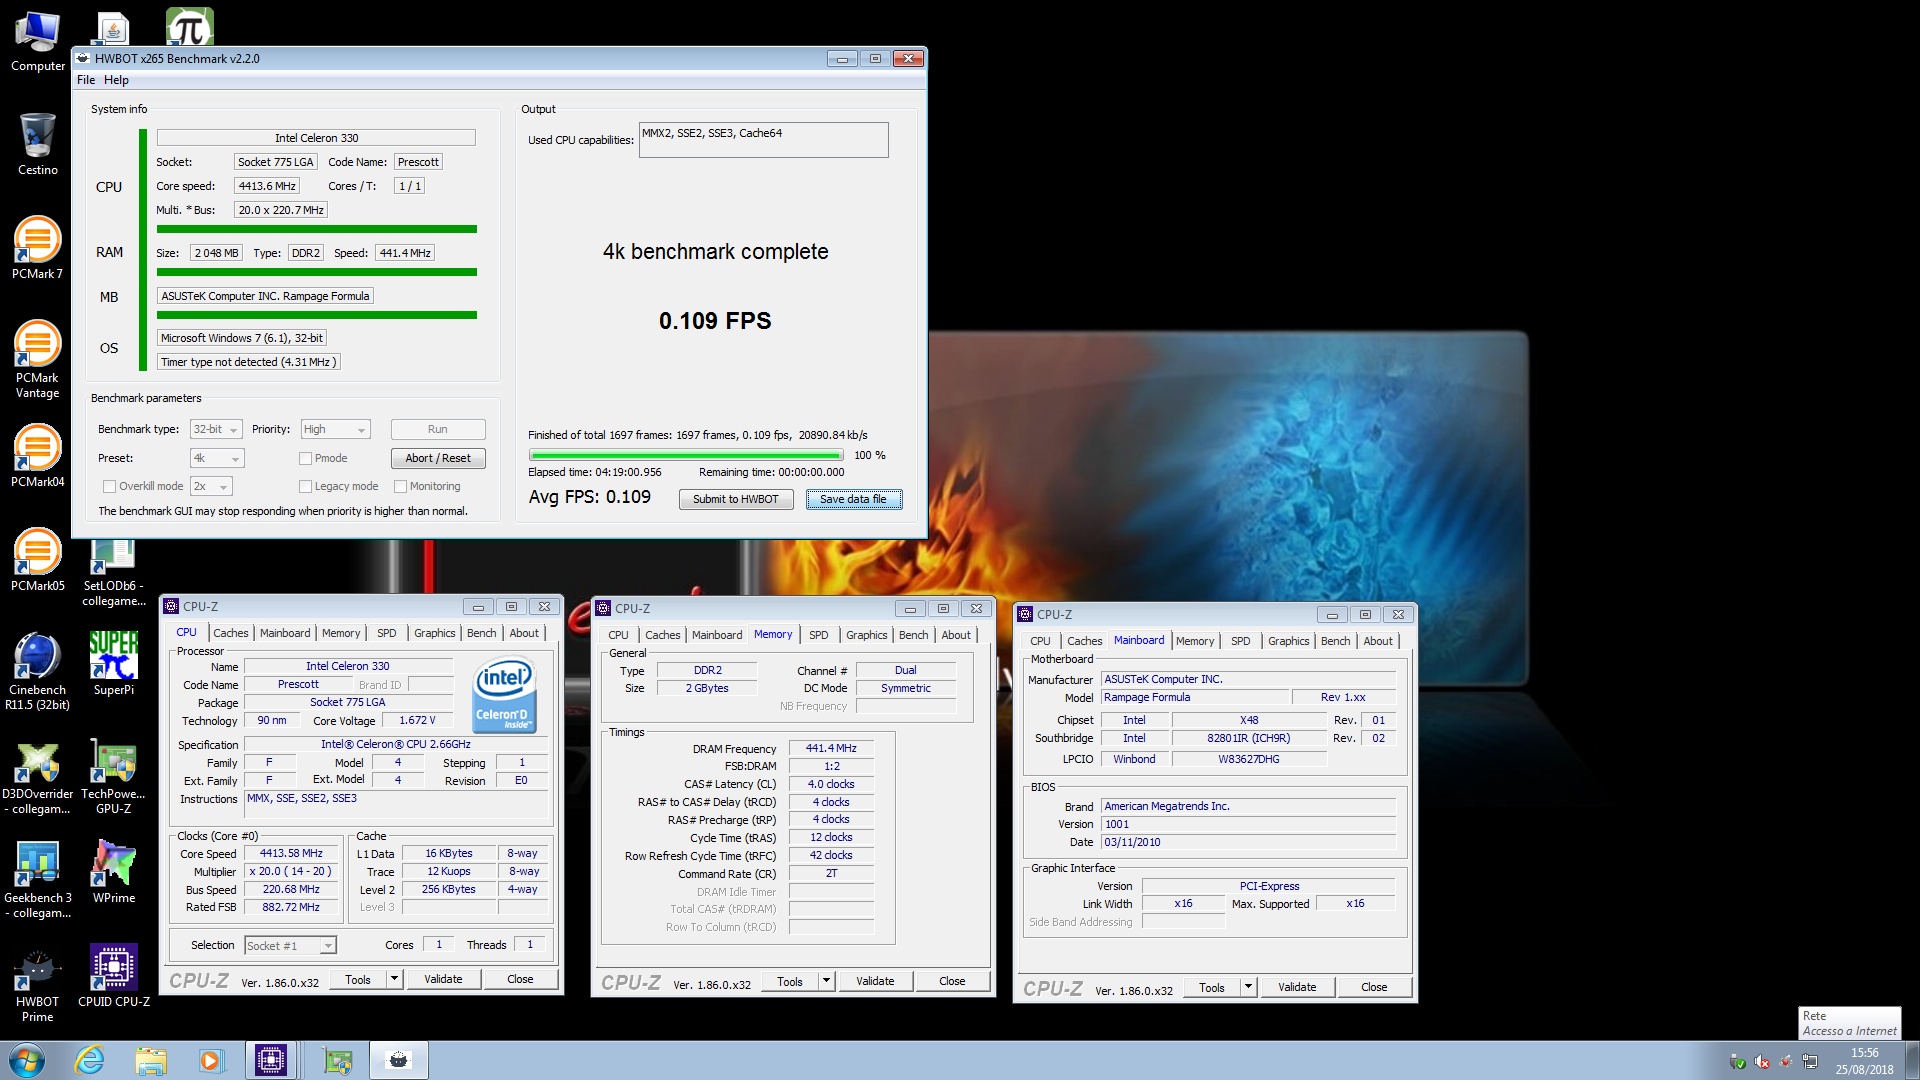Toggle Legacy mode checkbox

pyautogui.click(x=305, y=486)
